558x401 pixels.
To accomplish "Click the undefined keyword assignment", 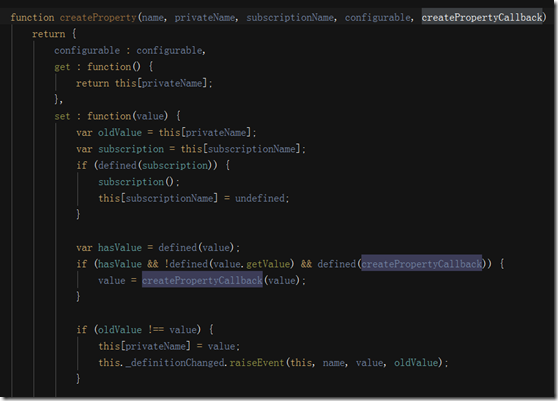I will 260,198.
